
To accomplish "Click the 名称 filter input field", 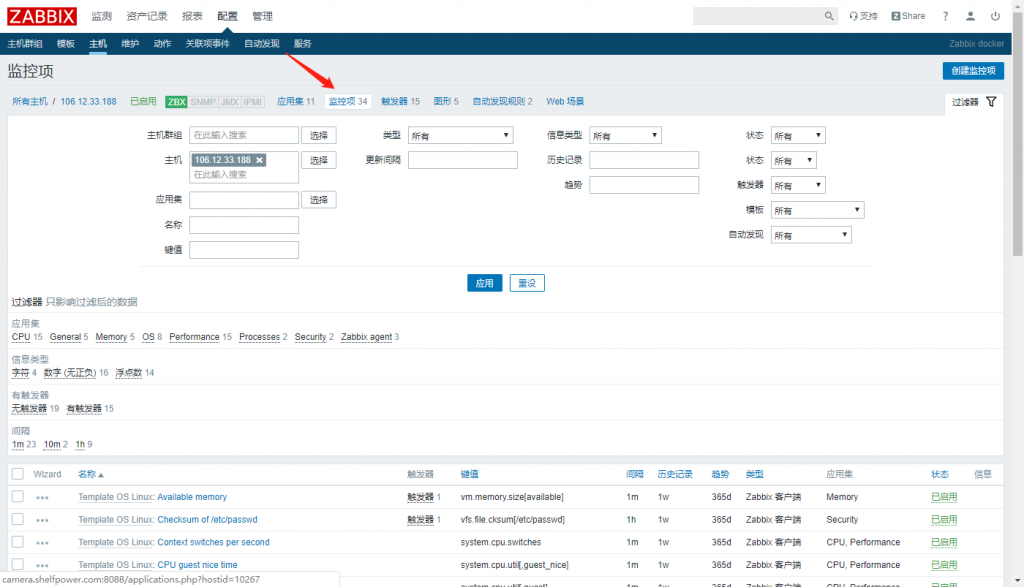I will pos(244,225).
